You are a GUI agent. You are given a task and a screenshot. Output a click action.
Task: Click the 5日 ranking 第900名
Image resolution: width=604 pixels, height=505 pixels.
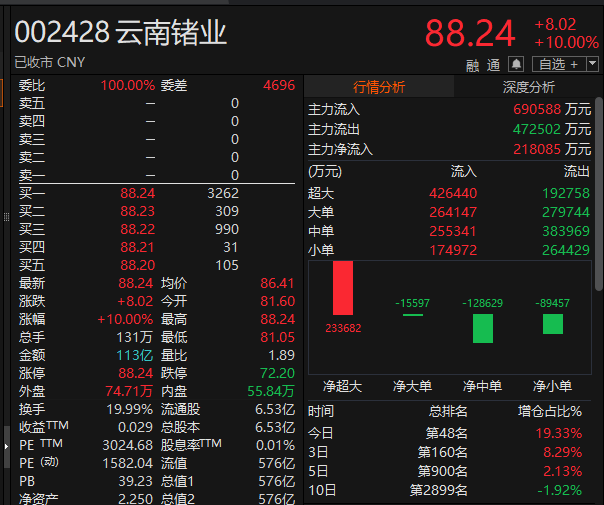443,471
